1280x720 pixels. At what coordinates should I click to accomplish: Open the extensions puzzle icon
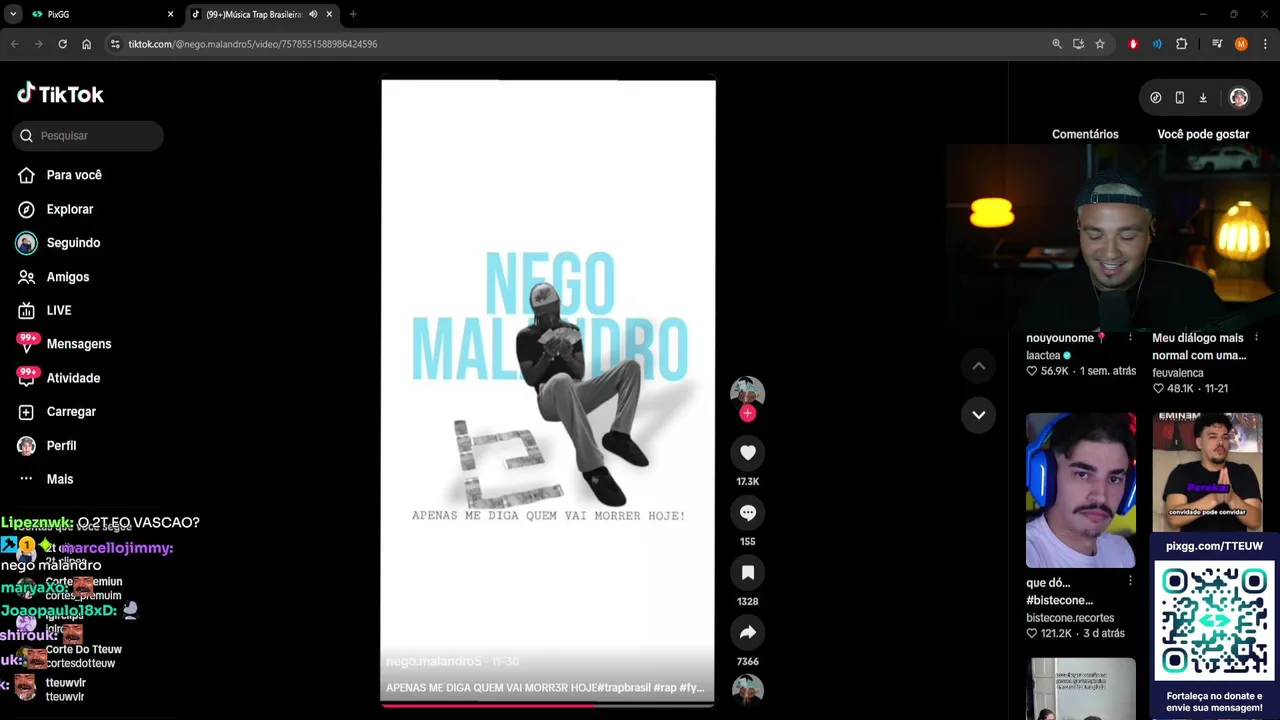pyautogui.click(x=1182, y=44)
